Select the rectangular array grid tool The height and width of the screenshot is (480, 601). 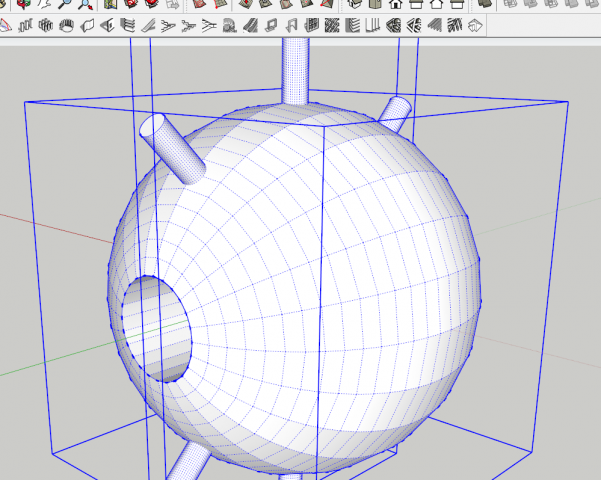point(46,26)
